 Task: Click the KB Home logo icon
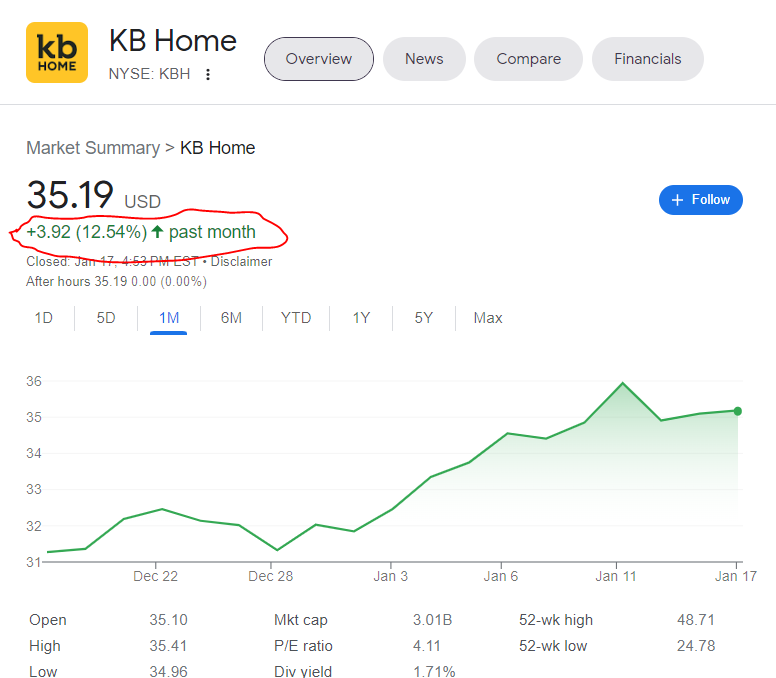point(57,52)
